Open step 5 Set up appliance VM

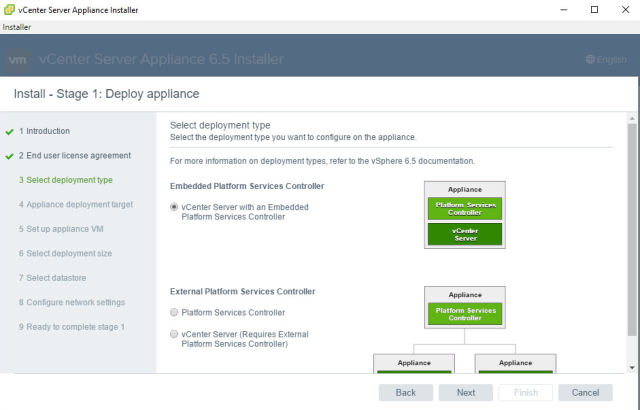(x=61, y=229)
